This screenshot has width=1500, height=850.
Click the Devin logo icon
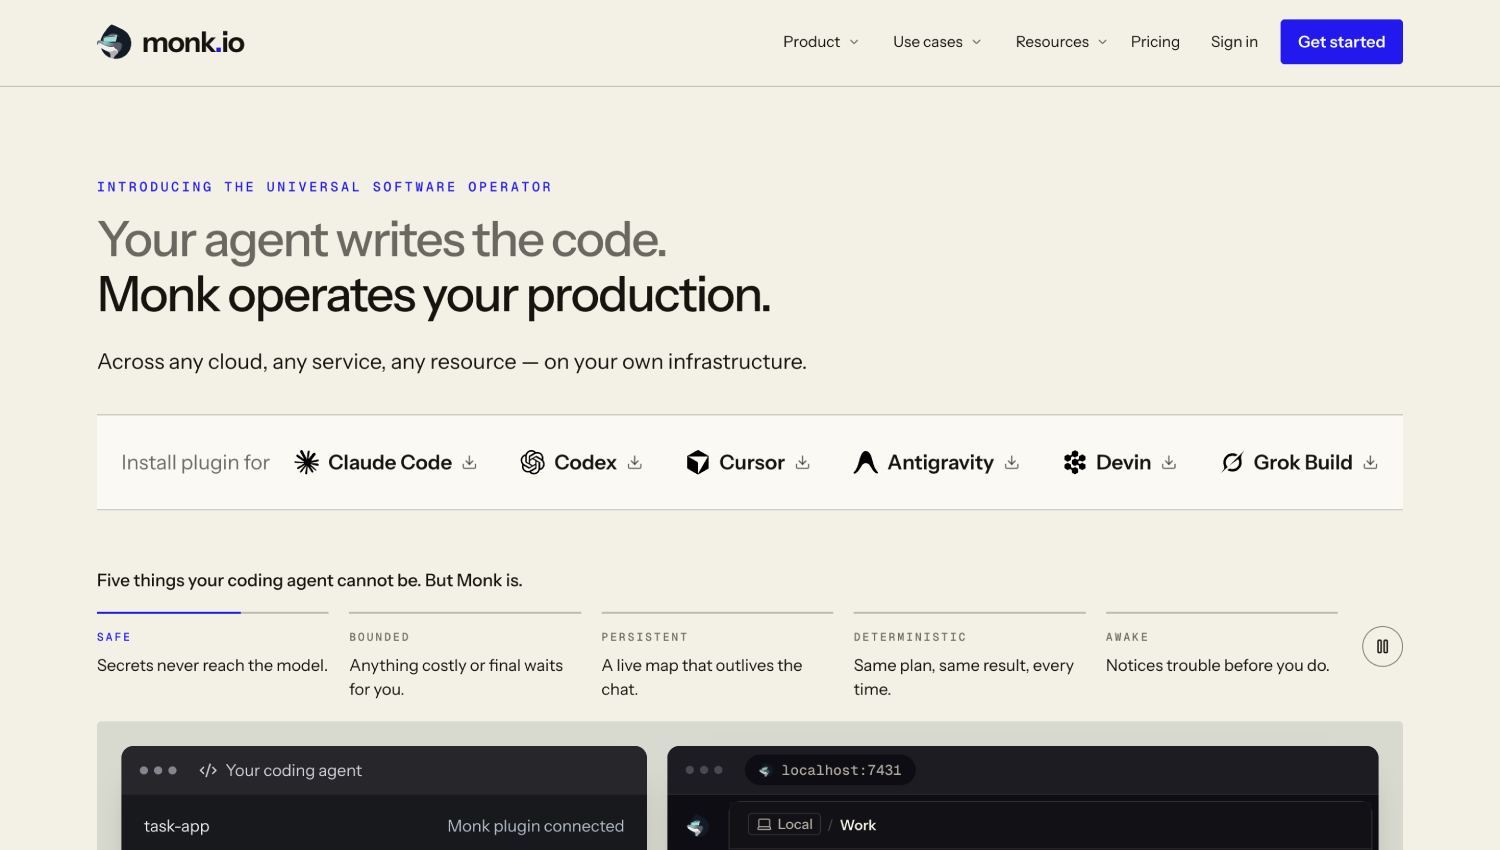click(x=1075, y=462)
